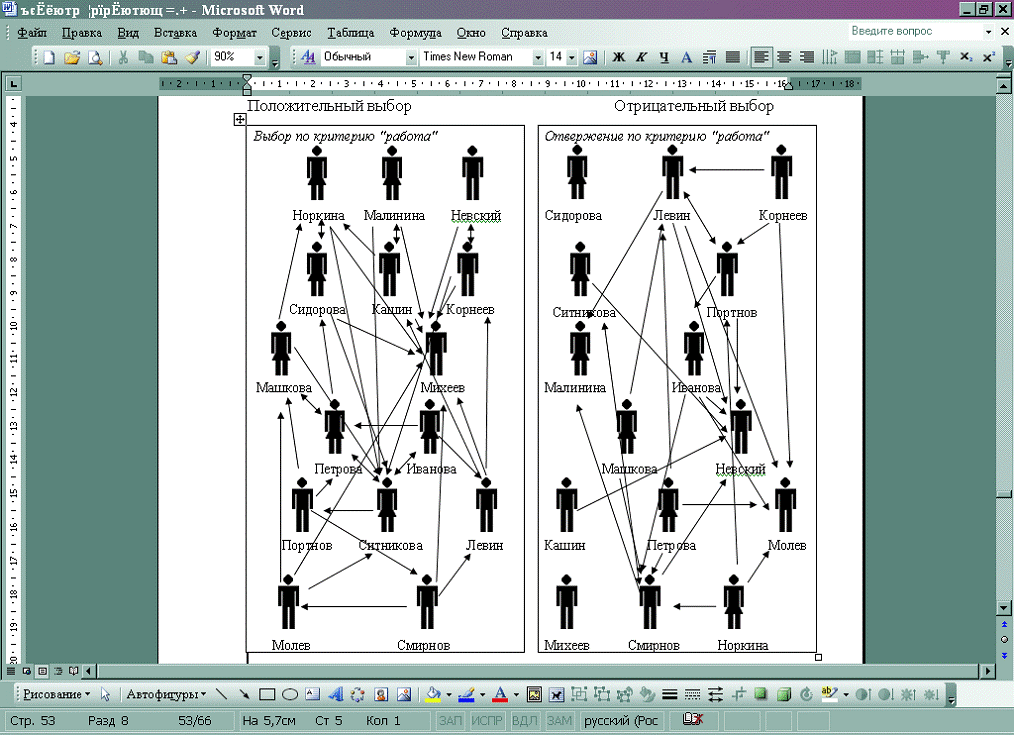Click the Font Color red A swatch
The width and height of the screenshot is (1014, 735).
pos(498,694)
